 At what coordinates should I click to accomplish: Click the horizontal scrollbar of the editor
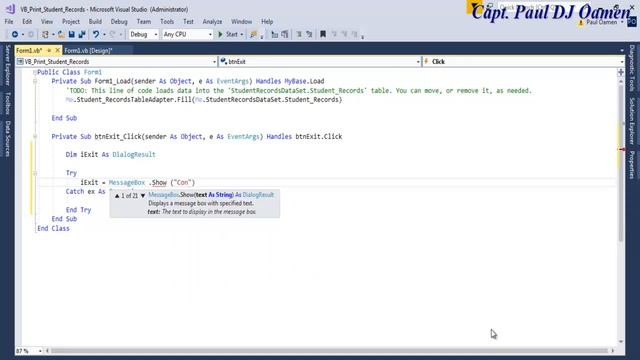(x=330, y=351)
